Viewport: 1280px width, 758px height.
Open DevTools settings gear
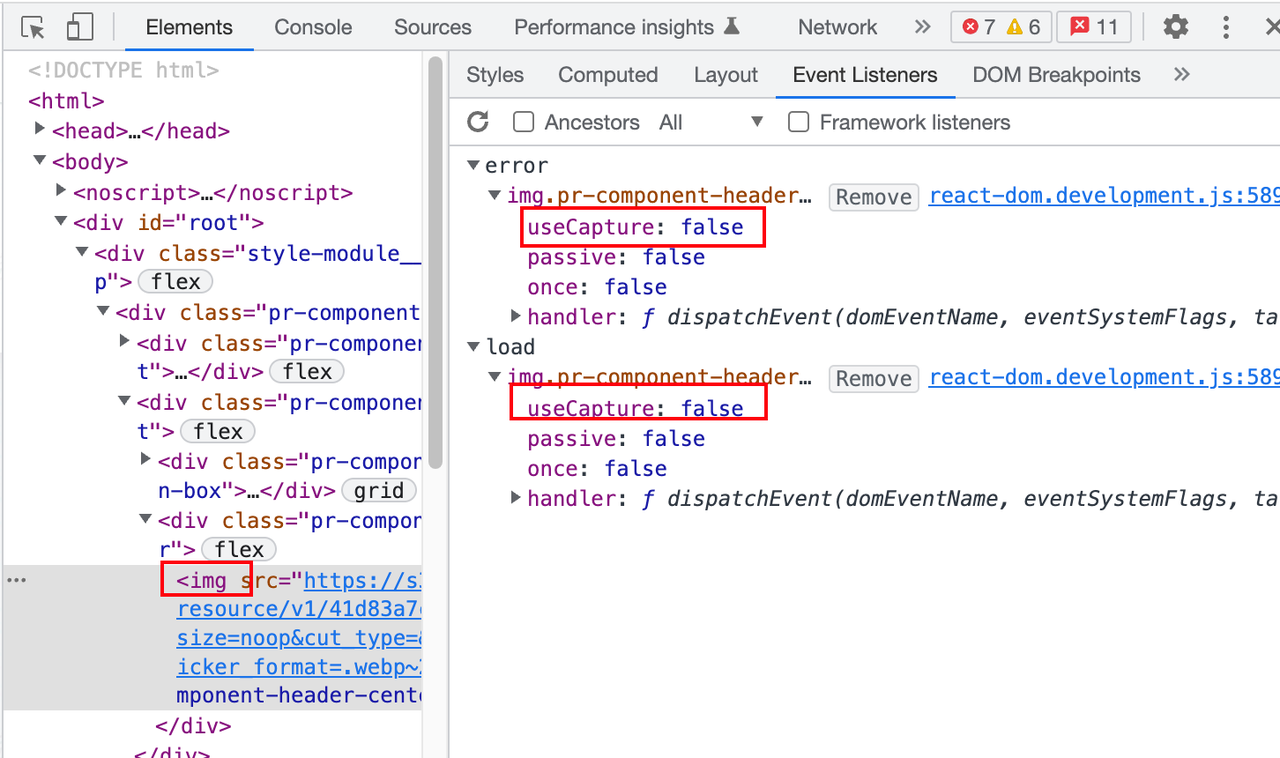(x=1176, y=27)
